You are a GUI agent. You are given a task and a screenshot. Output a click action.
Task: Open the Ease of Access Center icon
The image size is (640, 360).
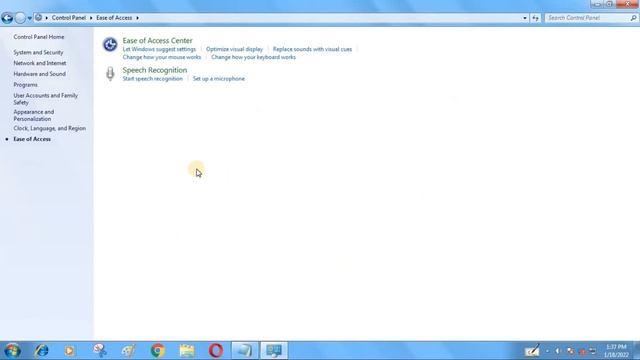(x=110, y=44)
